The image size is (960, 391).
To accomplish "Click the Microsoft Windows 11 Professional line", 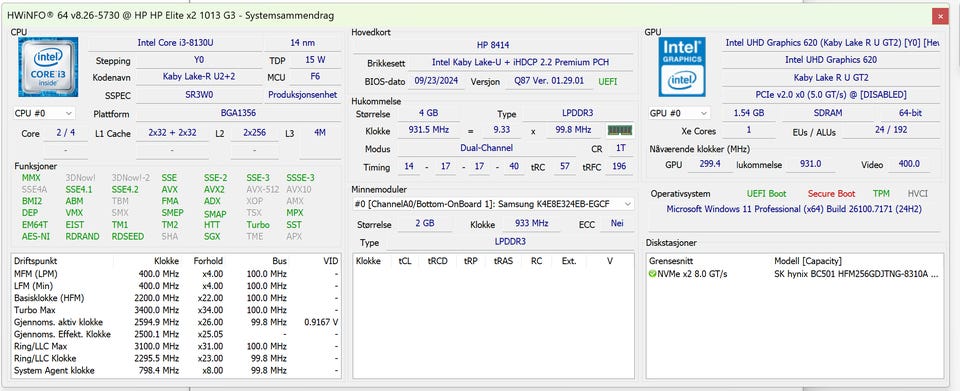I will 793,209.
